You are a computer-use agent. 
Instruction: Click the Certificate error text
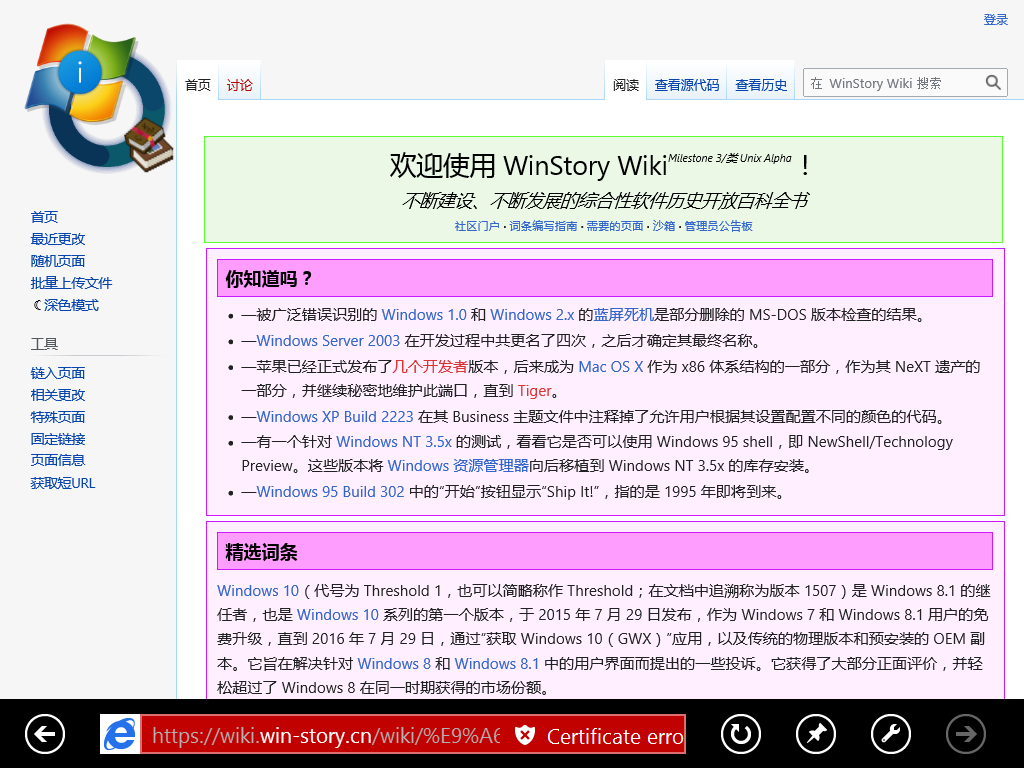615,737
